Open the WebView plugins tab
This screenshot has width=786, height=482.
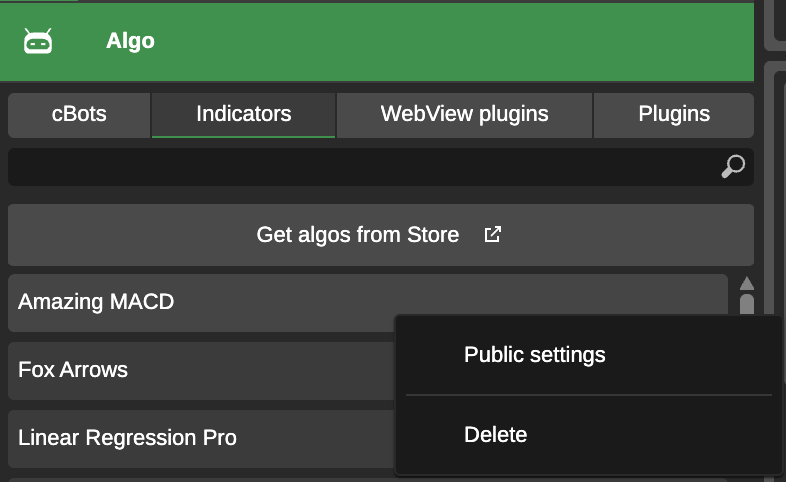click(x=464, y=115)
